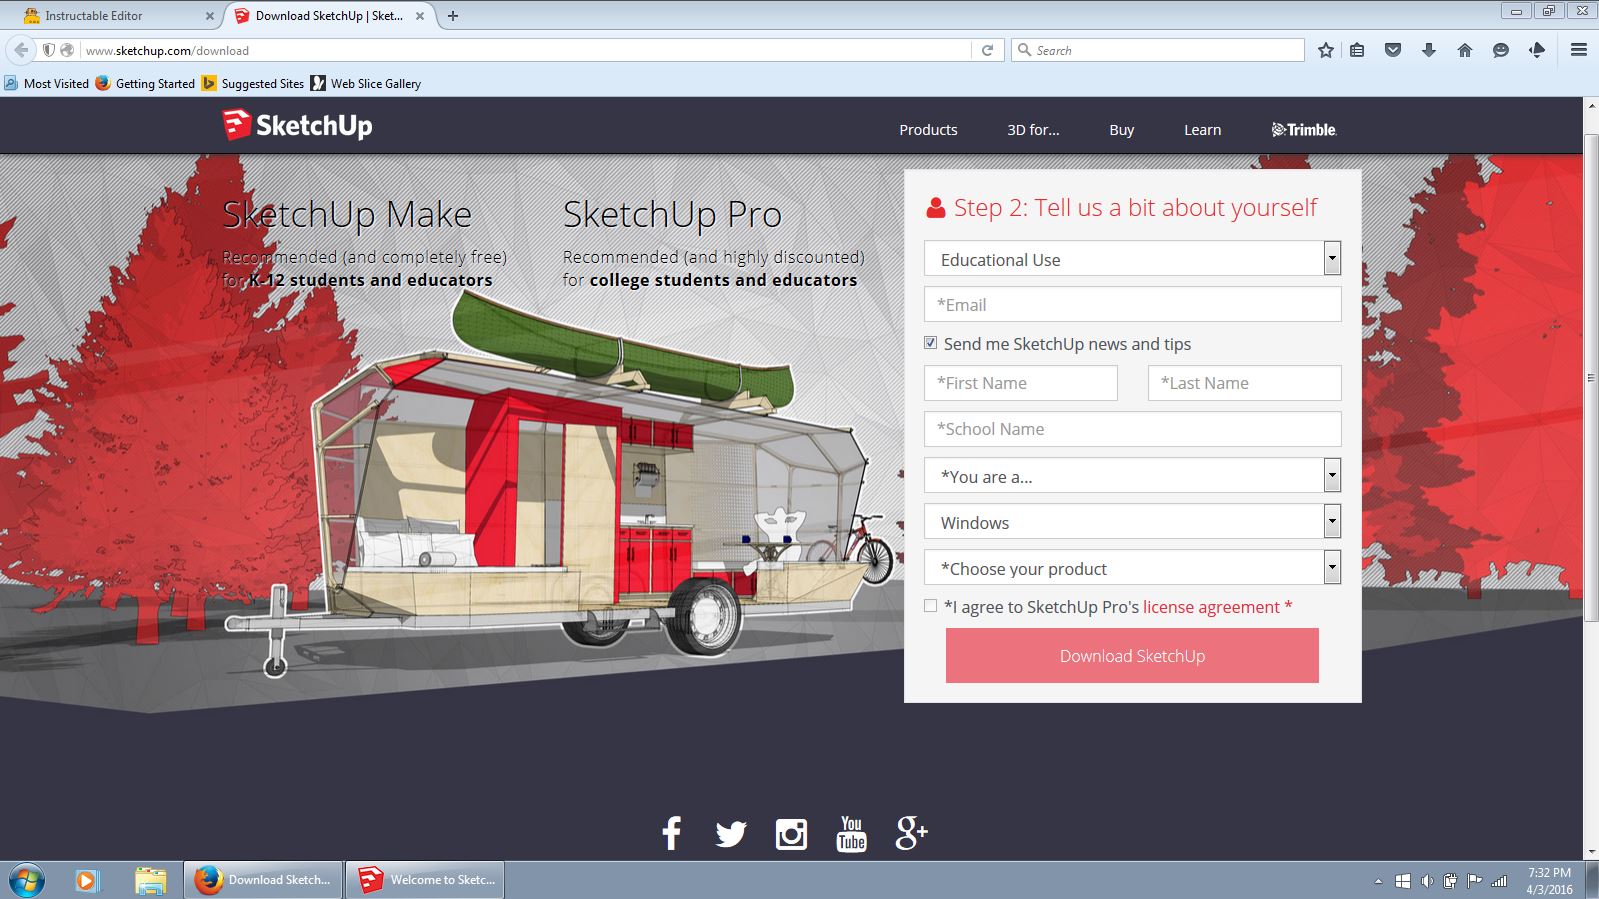Screen dimensions: 1599x899
Task: Open the Learn menu
Action: 1203,130
